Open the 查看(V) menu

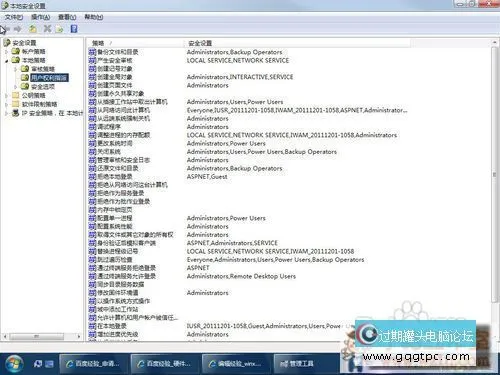[67, 17]
